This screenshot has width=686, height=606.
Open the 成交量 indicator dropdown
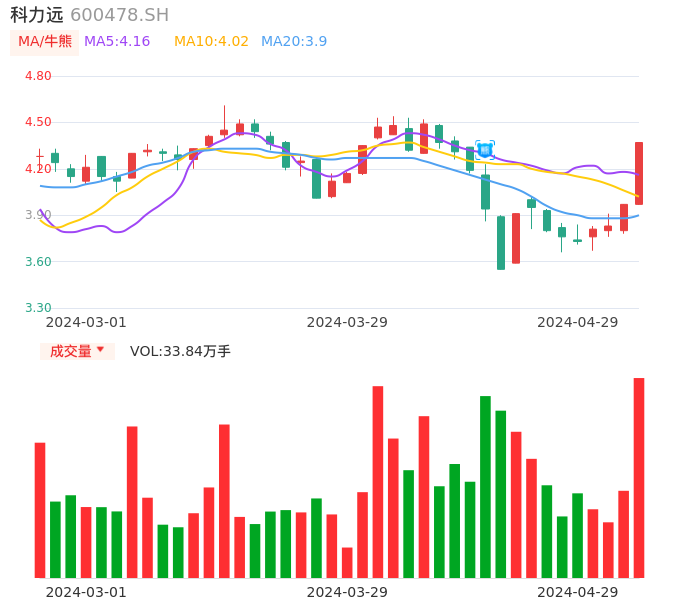pyautogui.click(x=77, y=351)
